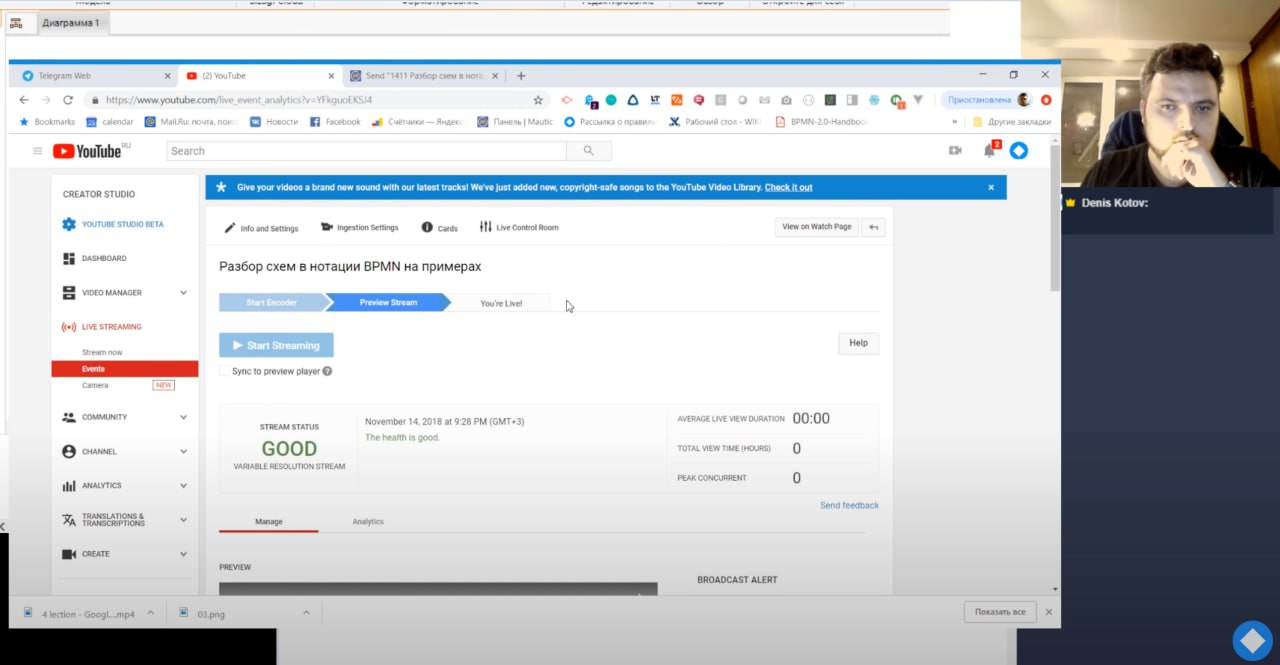Focus the YouTube Search field
This screenshot has height=665, width=1280.
coord(366,151)
